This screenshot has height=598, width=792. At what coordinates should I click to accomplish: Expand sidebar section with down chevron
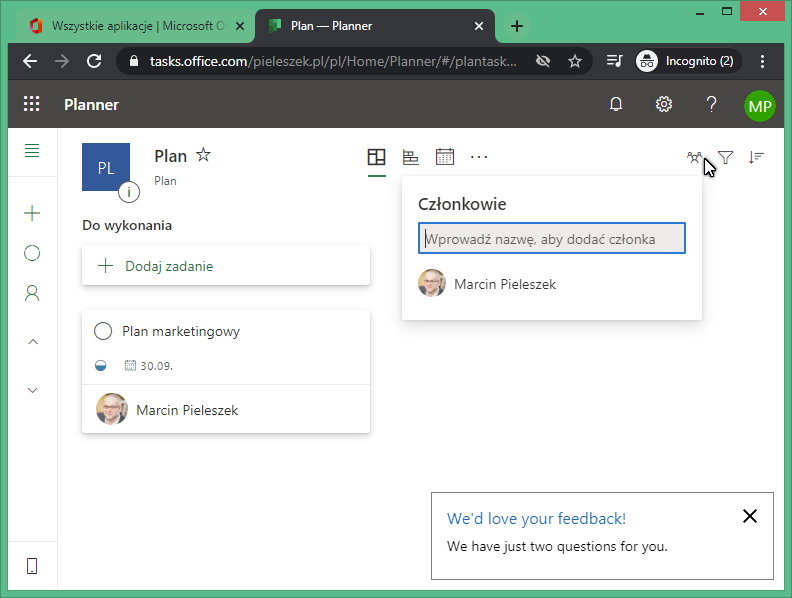coord(32,390)
